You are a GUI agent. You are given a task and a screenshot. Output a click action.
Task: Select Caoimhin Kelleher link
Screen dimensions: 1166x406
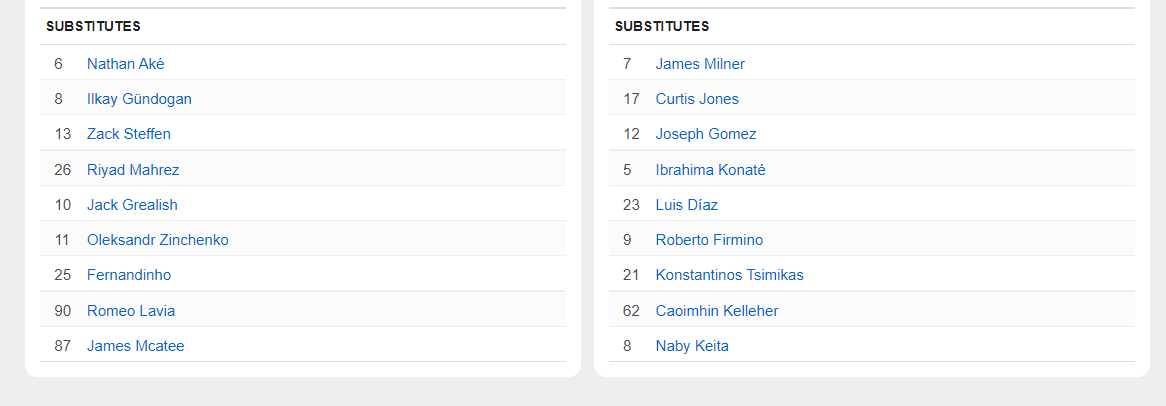(x=716, y=311)
